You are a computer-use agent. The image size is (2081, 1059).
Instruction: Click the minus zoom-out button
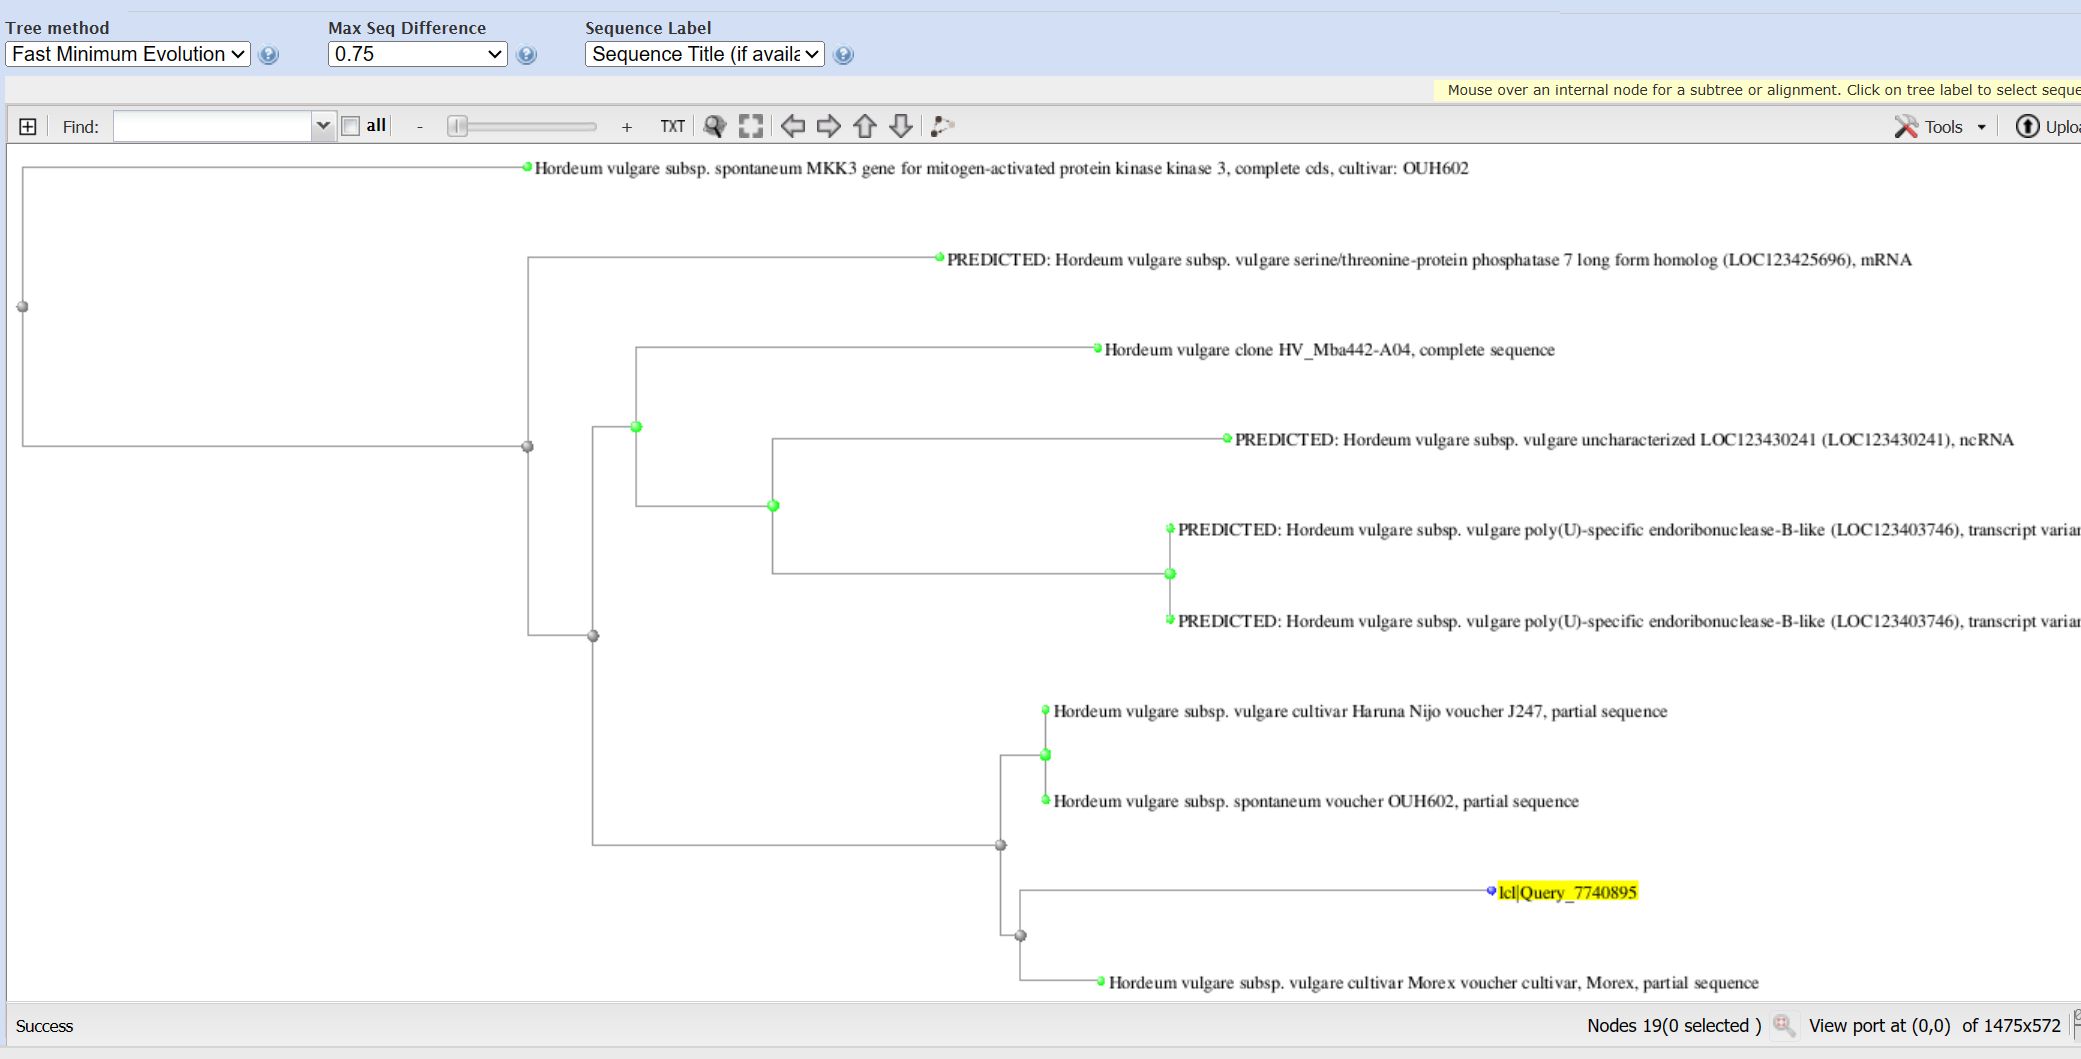(x=420, y=127)
